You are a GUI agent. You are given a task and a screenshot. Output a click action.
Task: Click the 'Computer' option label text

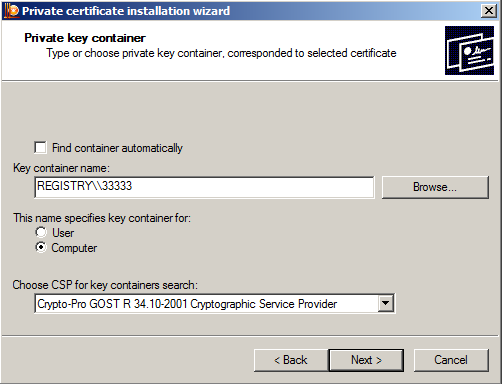[x=74, y=248]
